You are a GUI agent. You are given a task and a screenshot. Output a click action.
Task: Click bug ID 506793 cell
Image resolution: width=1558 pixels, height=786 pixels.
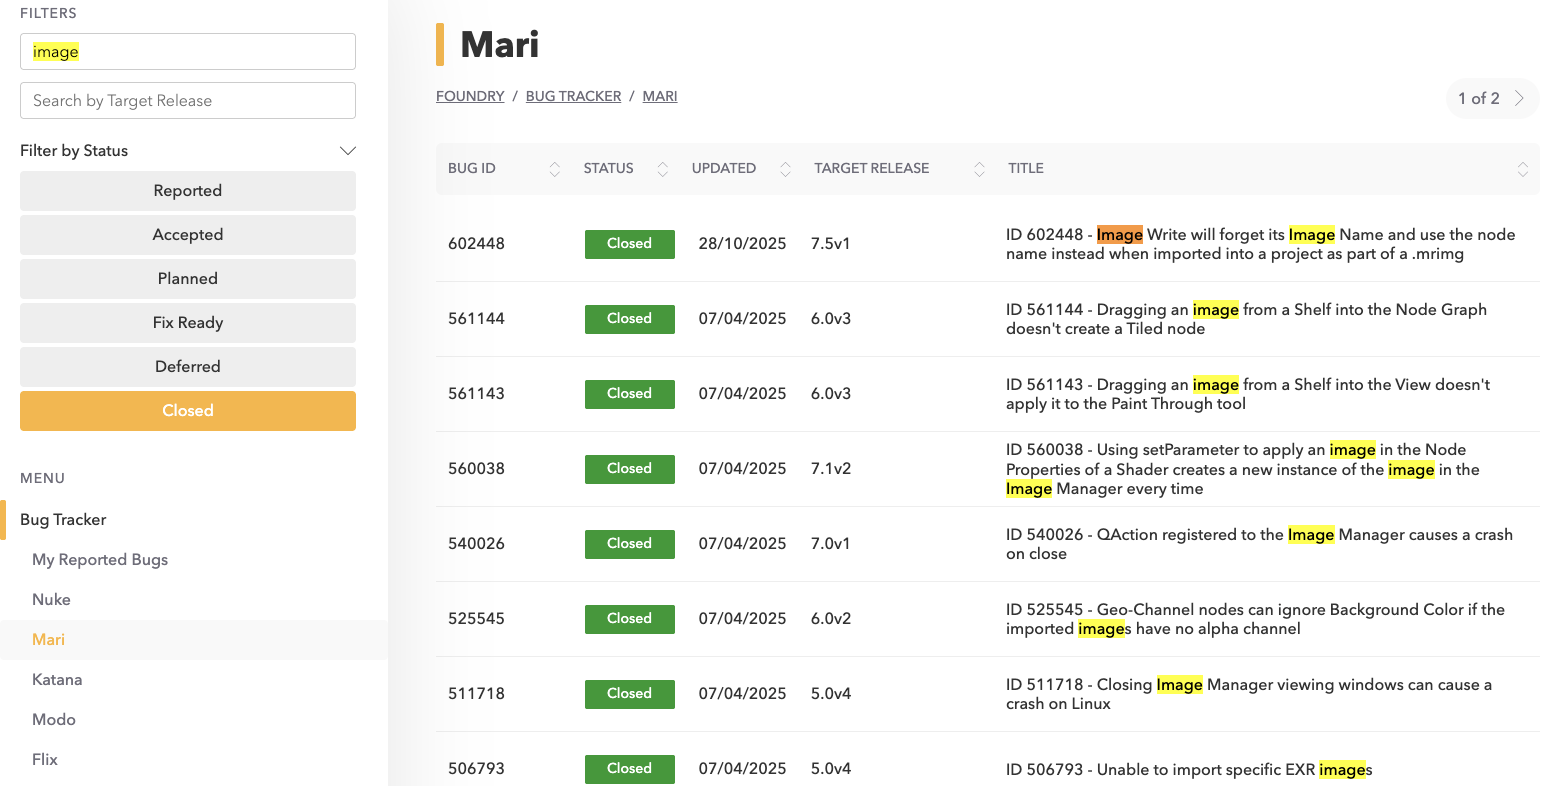tap(477, 769)
